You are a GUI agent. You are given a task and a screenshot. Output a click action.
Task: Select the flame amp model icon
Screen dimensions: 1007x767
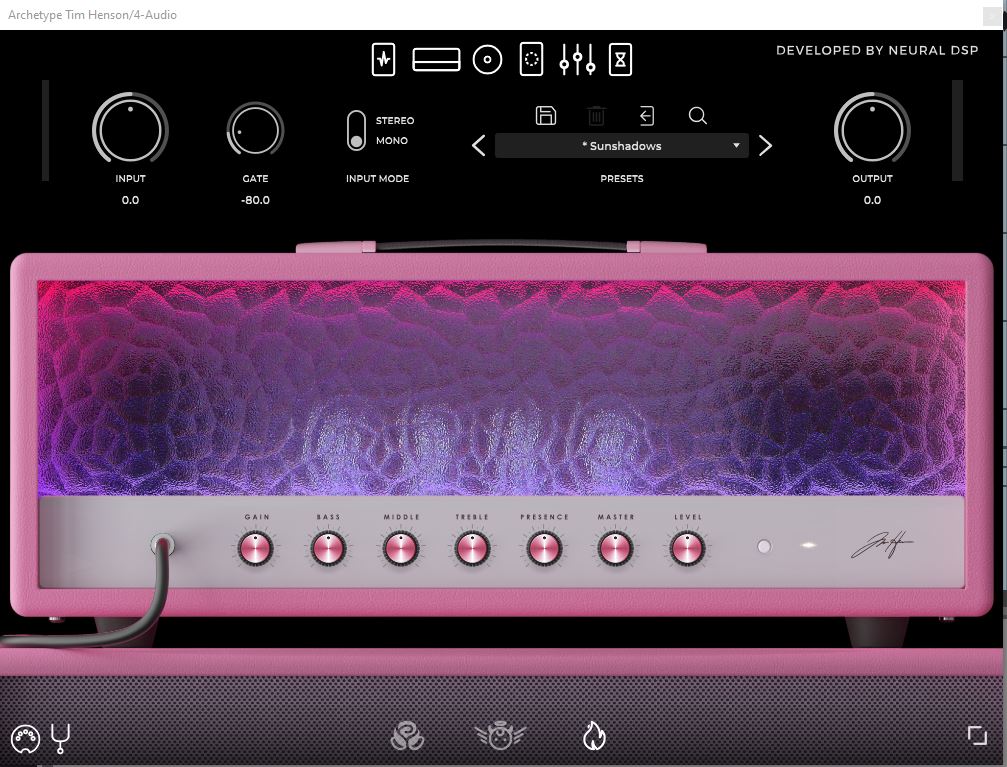point(594,736)
